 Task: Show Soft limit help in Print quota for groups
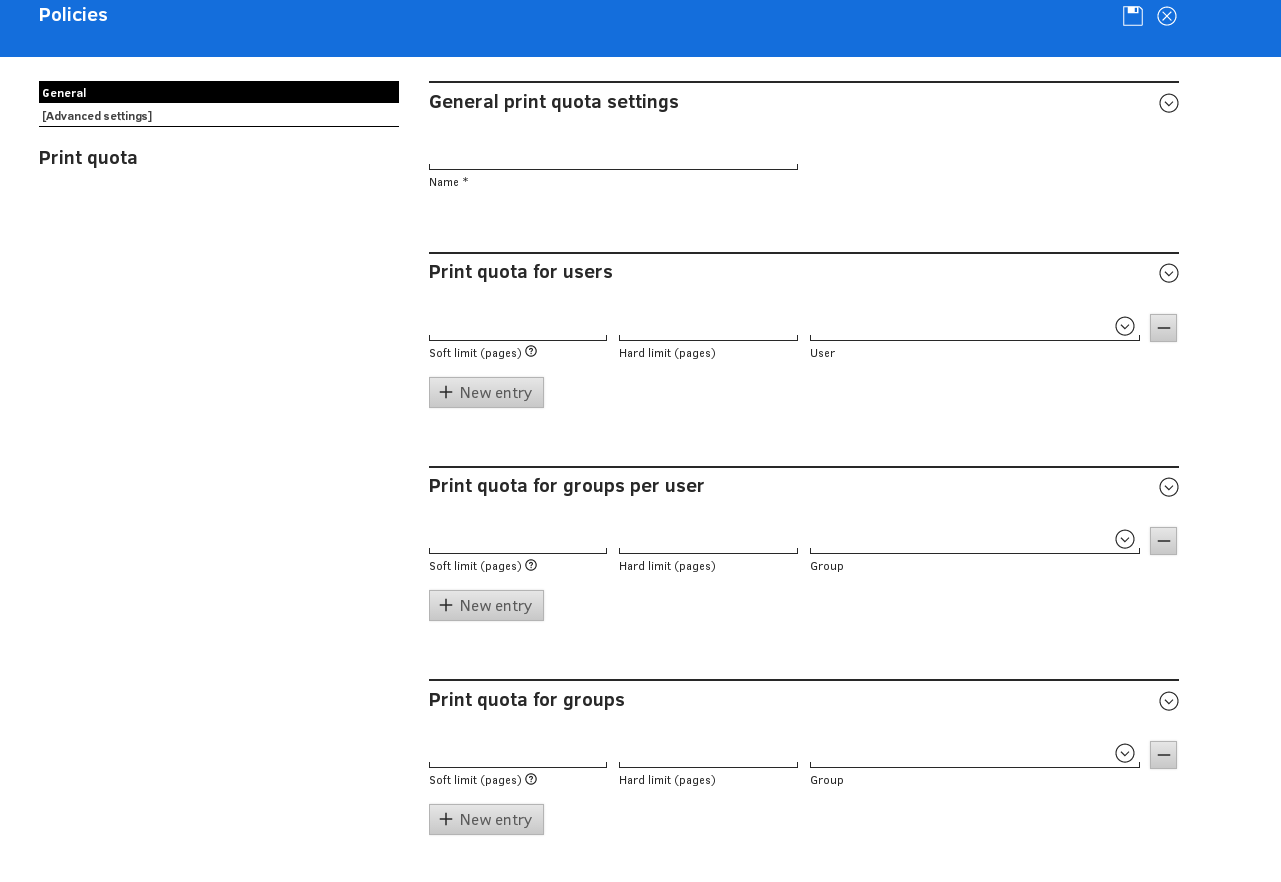(x=531, y=779)
